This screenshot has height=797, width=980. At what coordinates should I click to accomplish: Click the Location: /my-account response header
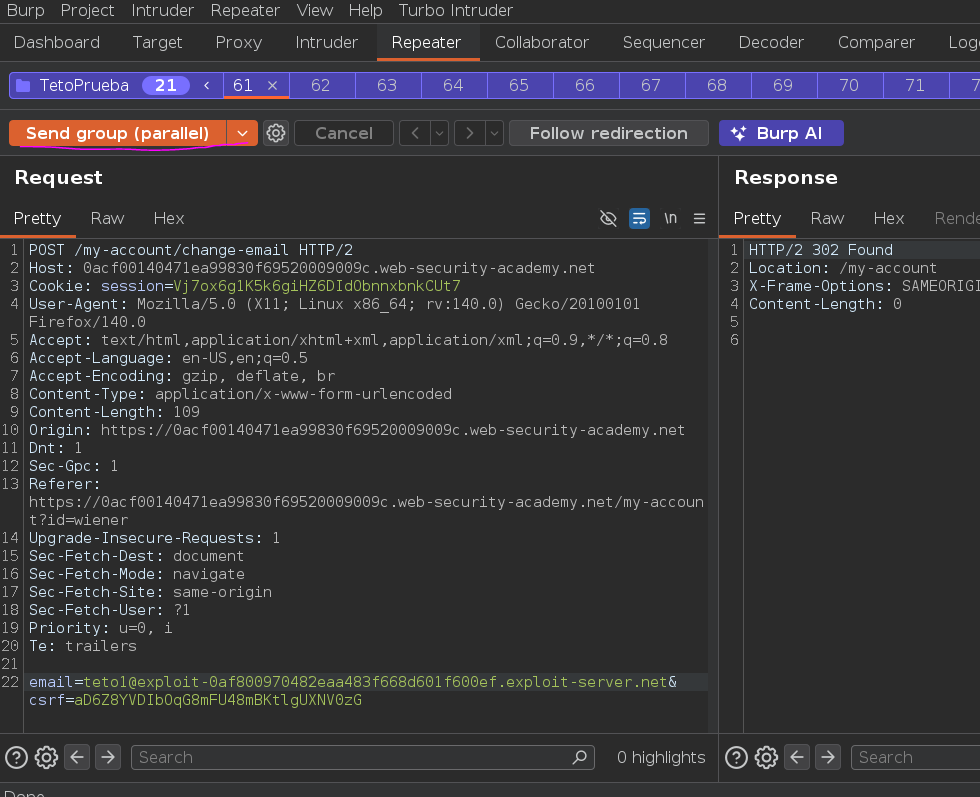[842, 268]
